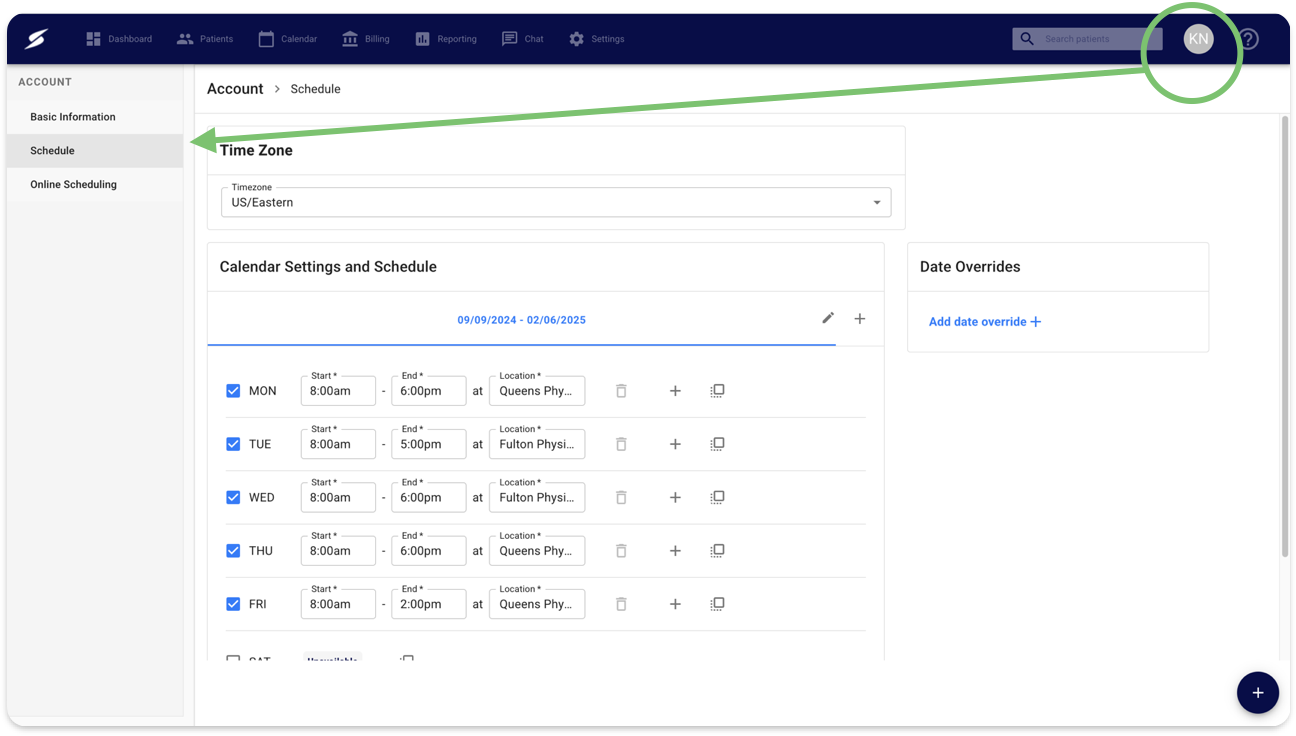Screen dimensions: 1296x736
Task: Delete the Tuesday time slot
Action: point(621,444)
